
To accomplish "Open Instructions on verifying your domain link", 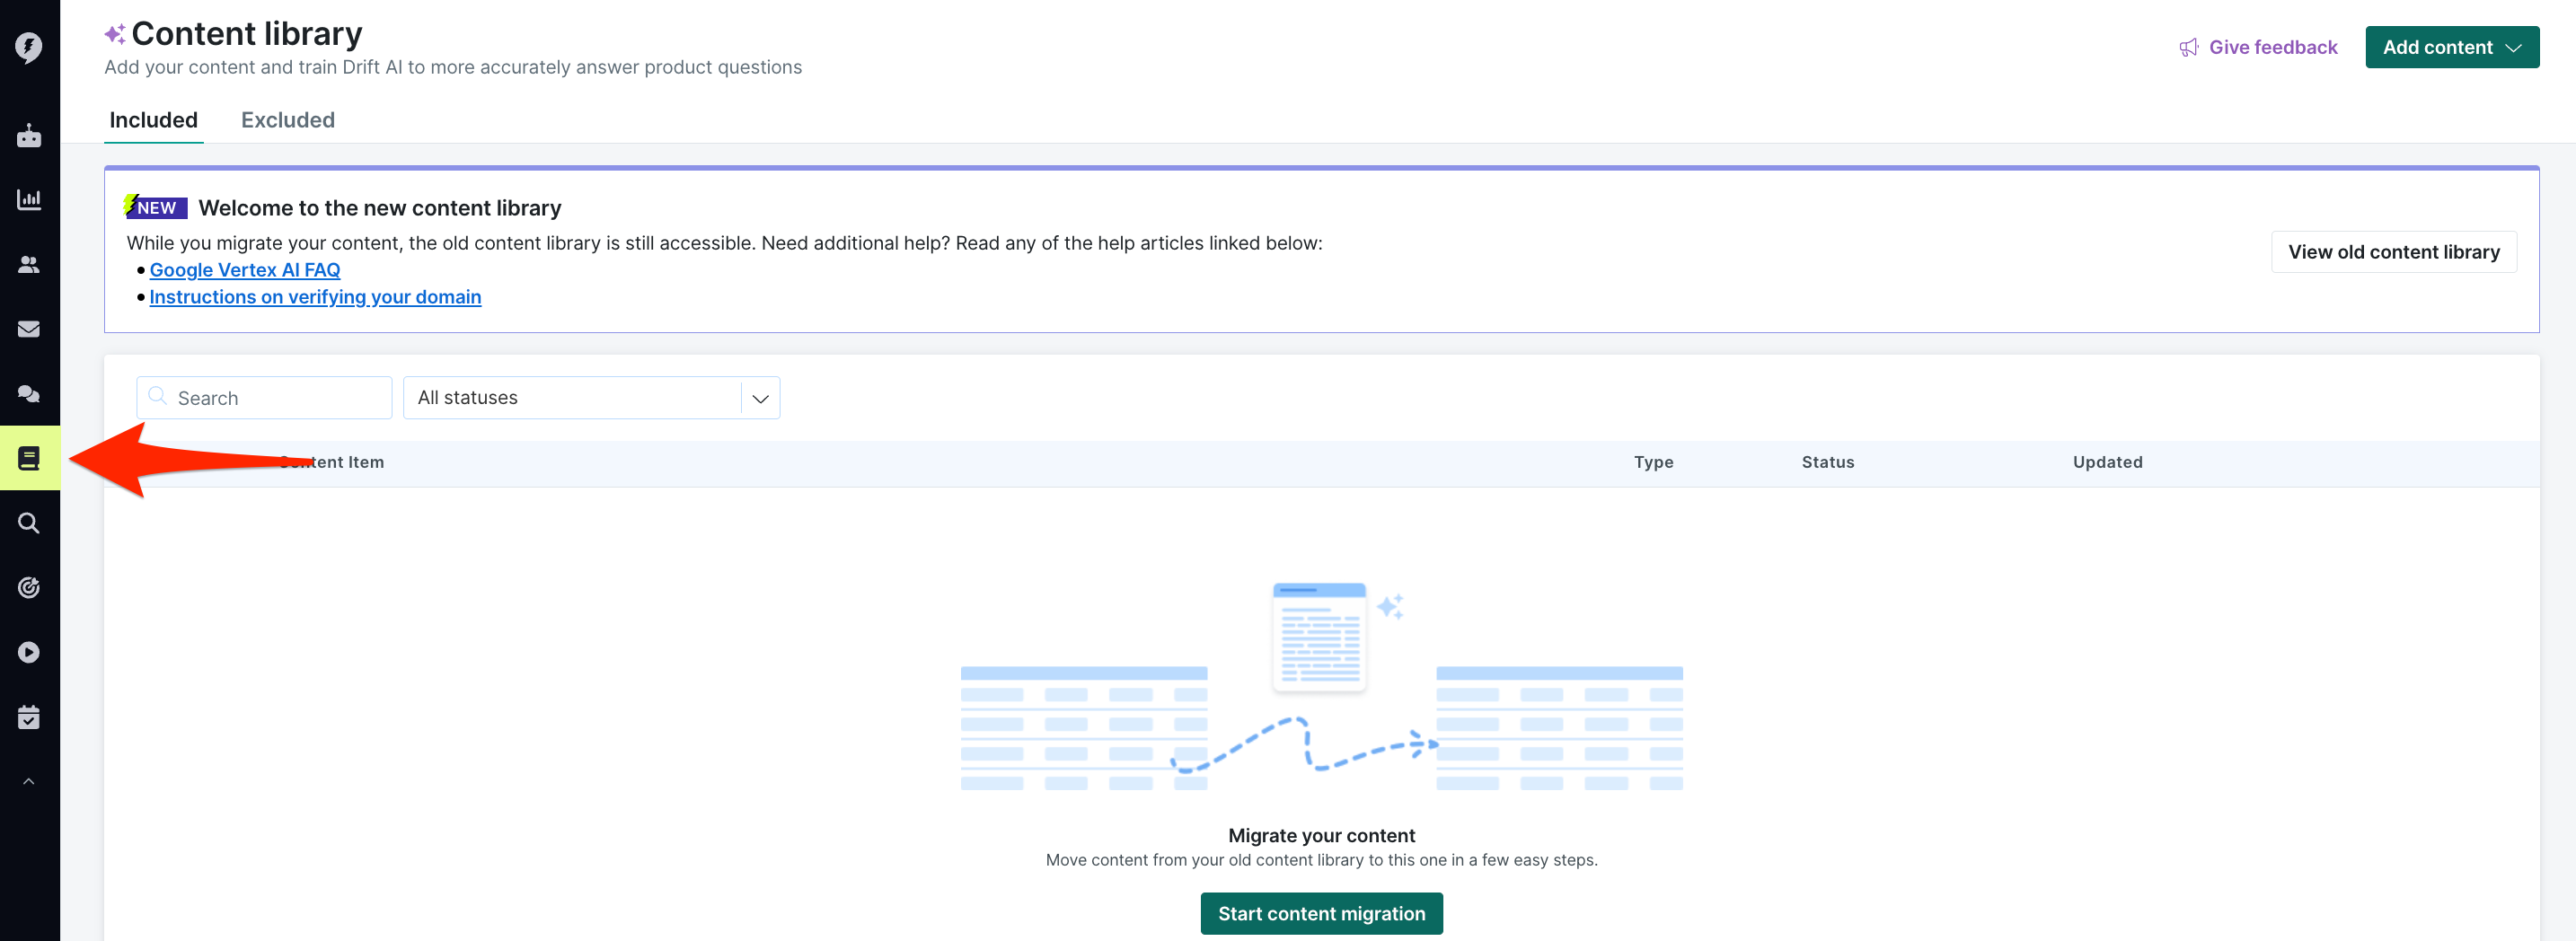I will point(315,297).
